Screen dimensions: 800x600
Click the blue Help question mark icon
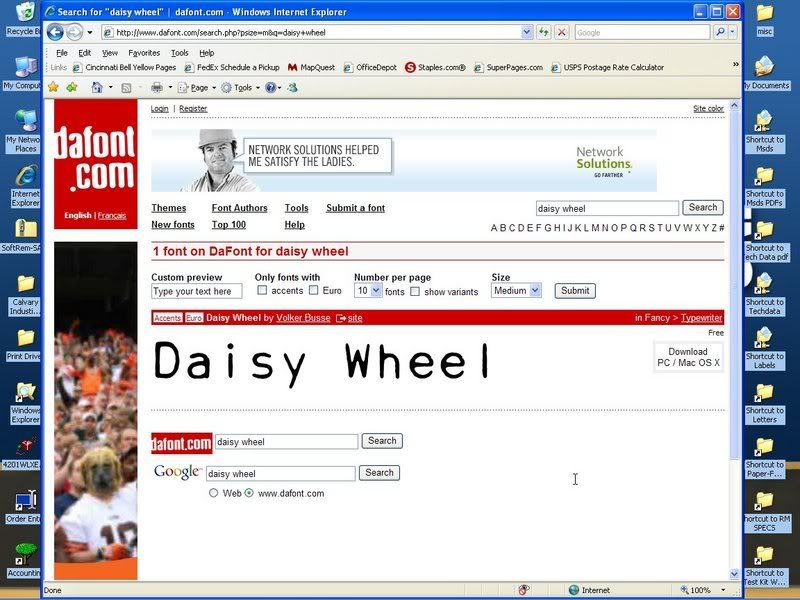point(270,88)
